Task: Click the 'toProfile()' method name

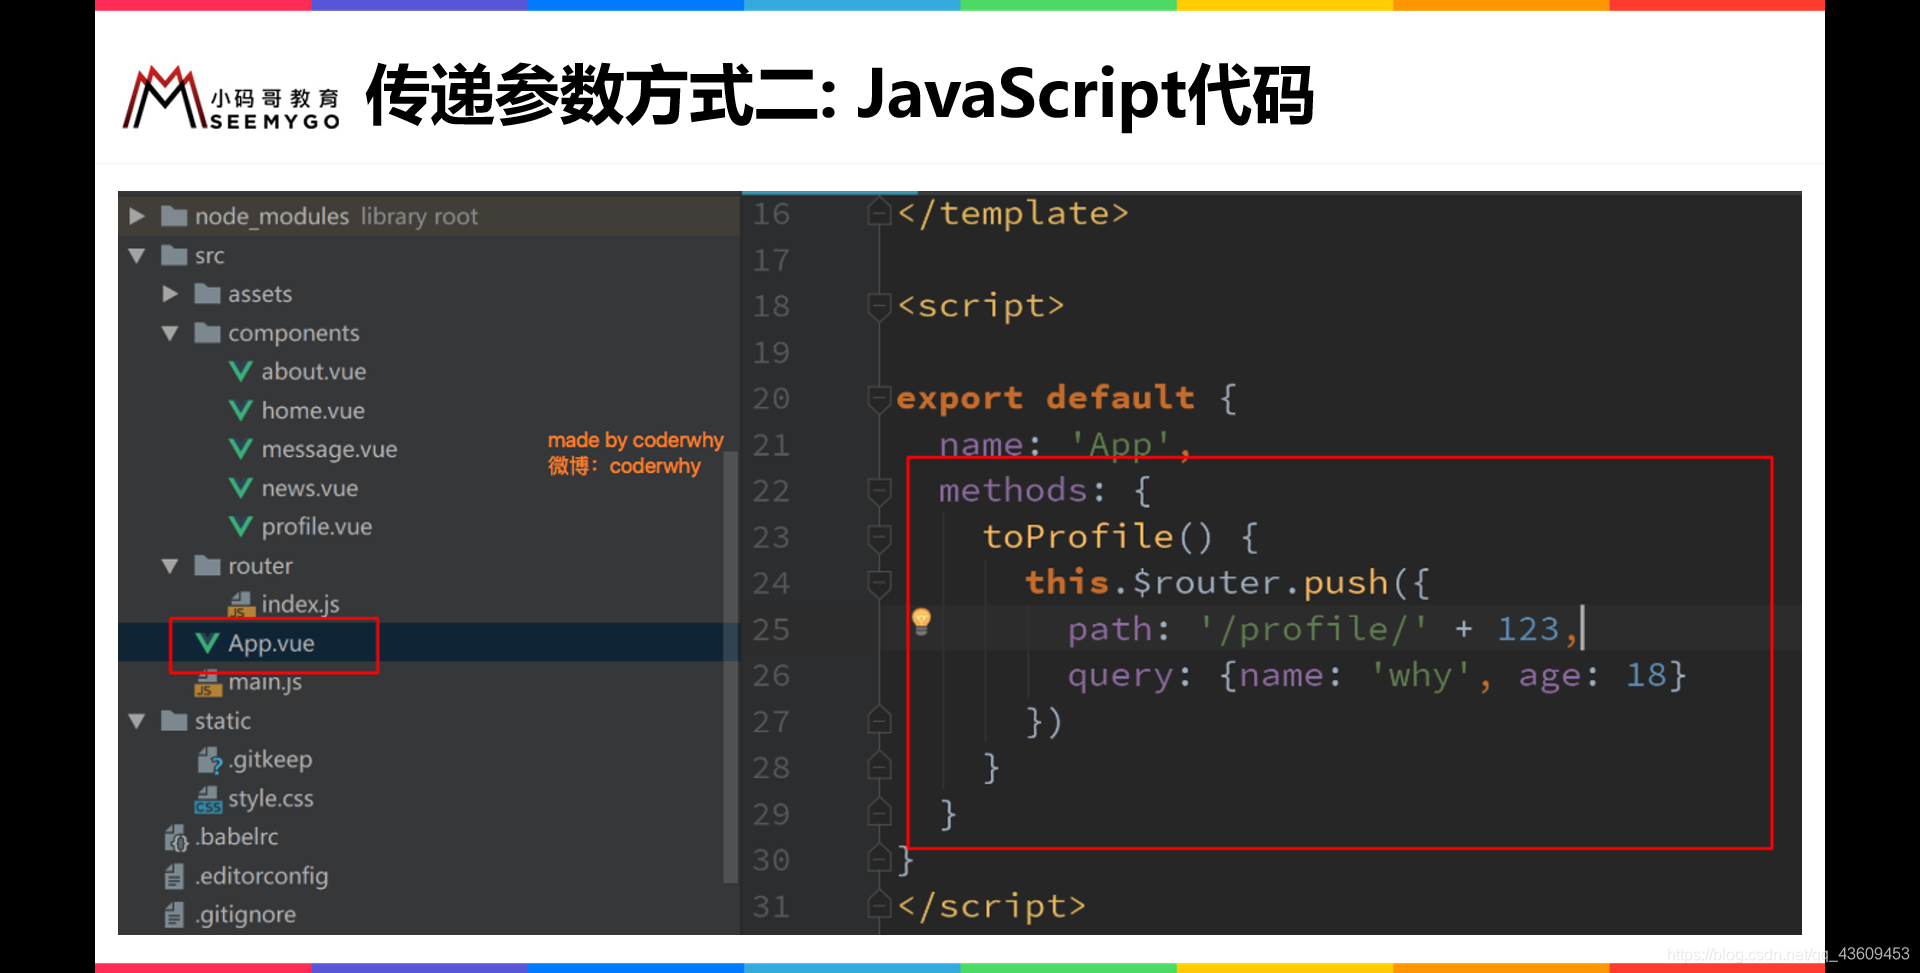Action: [1097, 537]
